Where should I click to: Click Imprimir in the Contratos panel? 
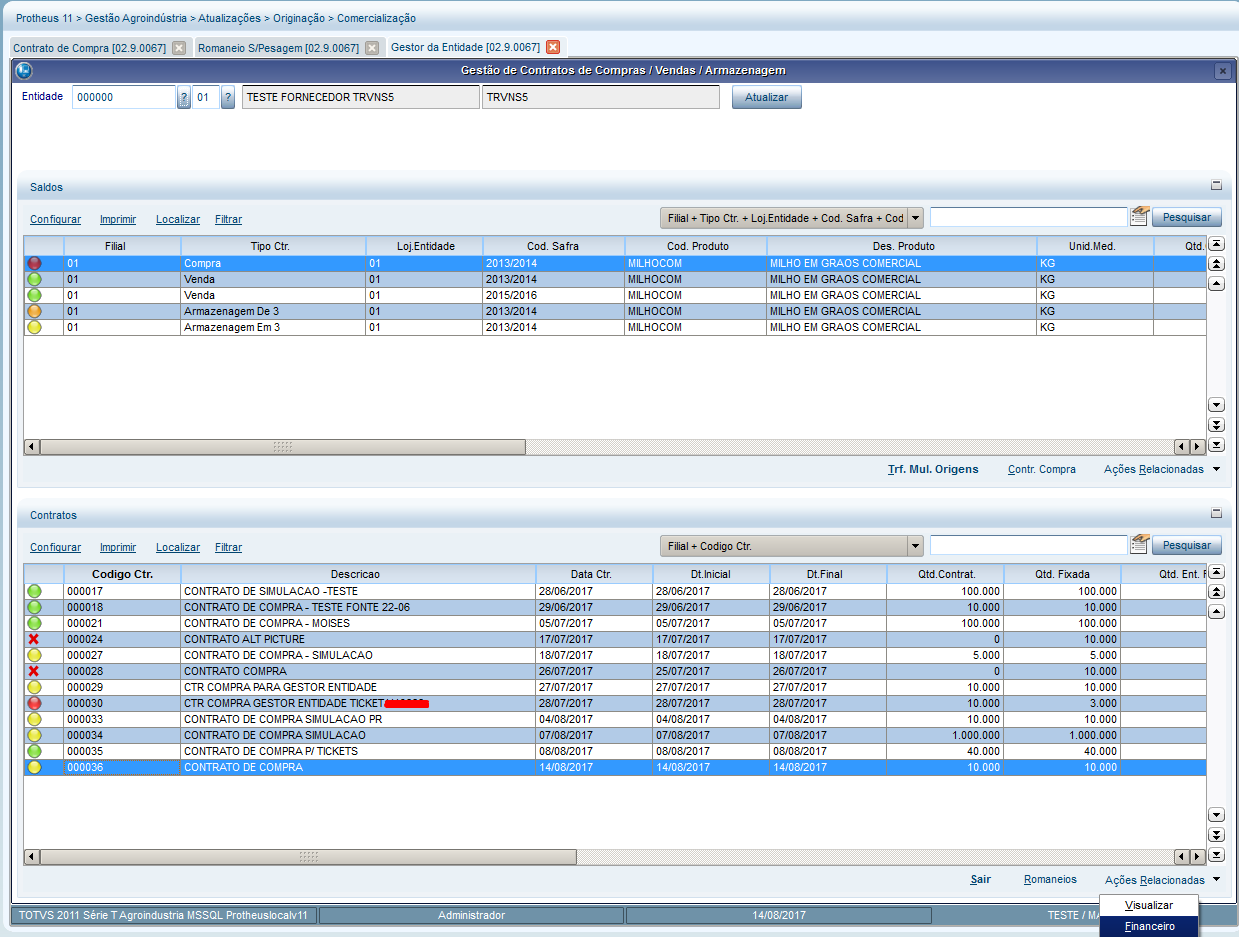118,547
